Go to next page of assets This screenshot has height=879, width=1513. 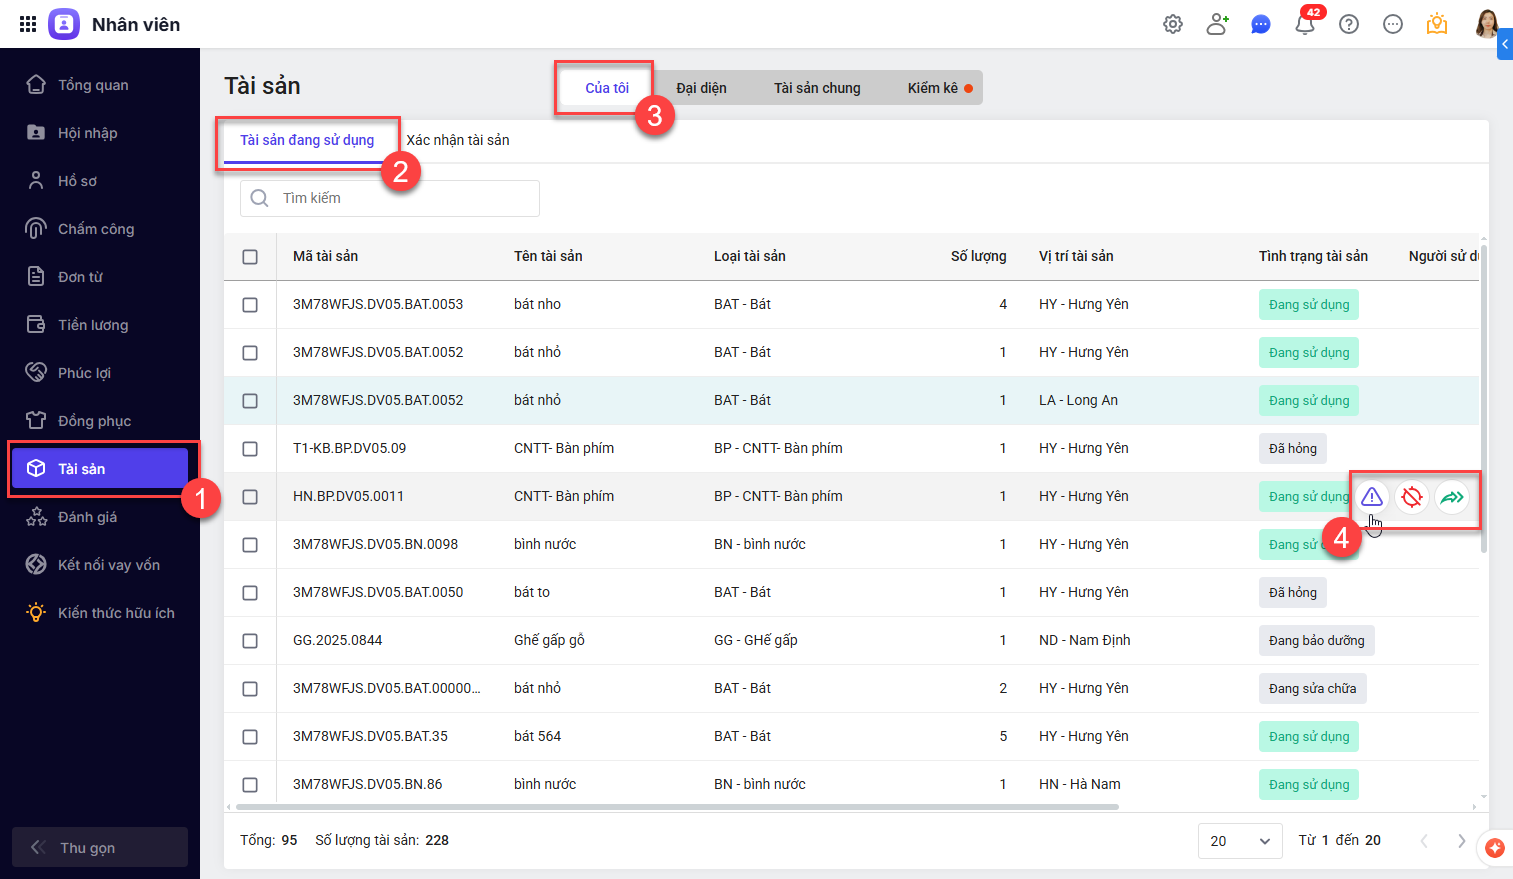tap(1461, 841)
